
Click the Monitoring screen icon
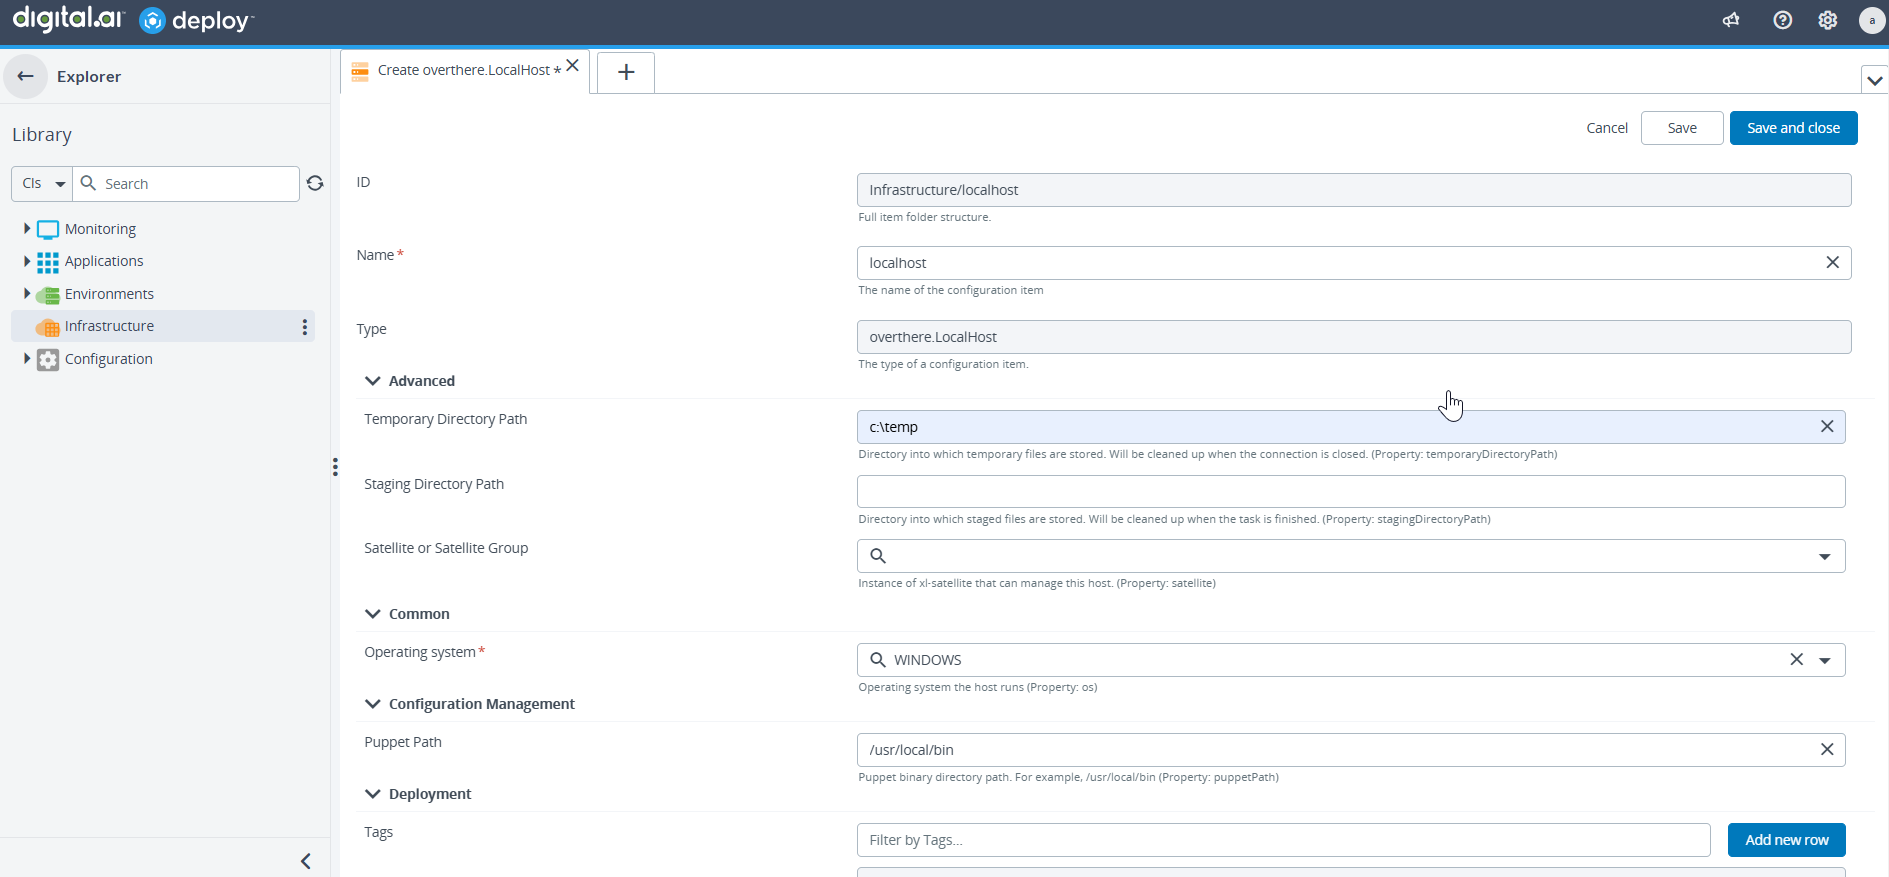pos(48,229)
